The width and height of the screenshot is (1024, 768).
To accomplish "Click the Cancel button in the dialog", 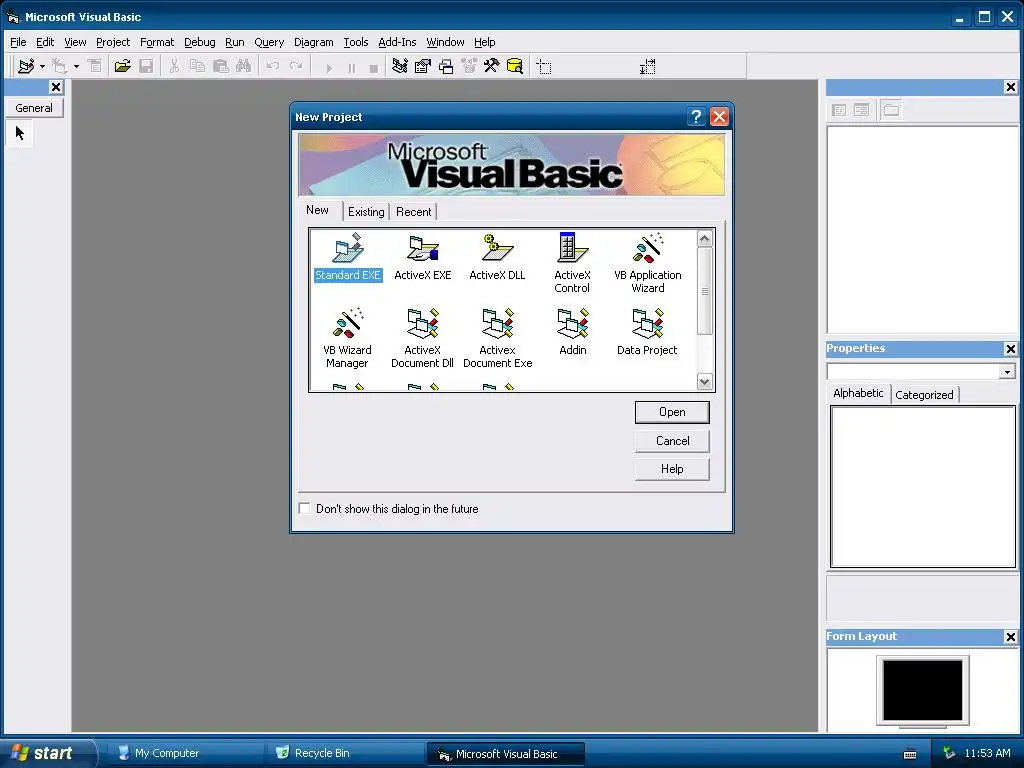I will coord(672,441).
